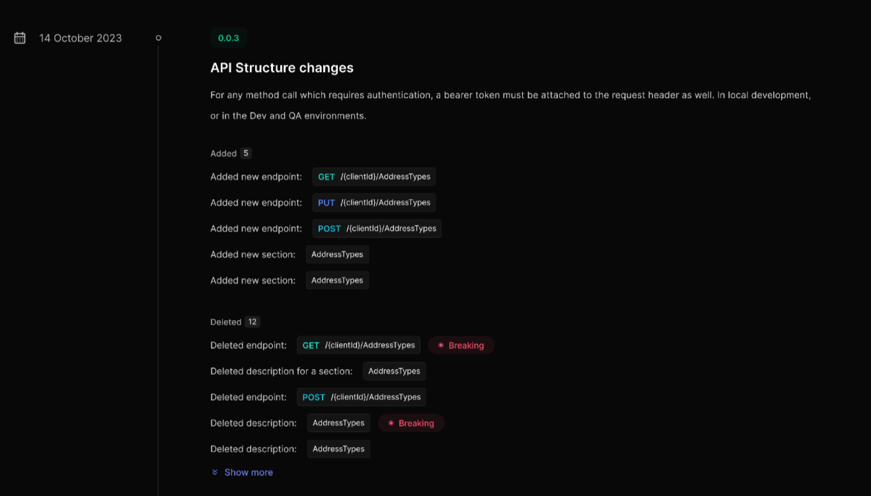The width and height of the screenshot is (871, 496).
Task: Expand the list with Show more
Action: pyautogui.click(x=248, y=472)
